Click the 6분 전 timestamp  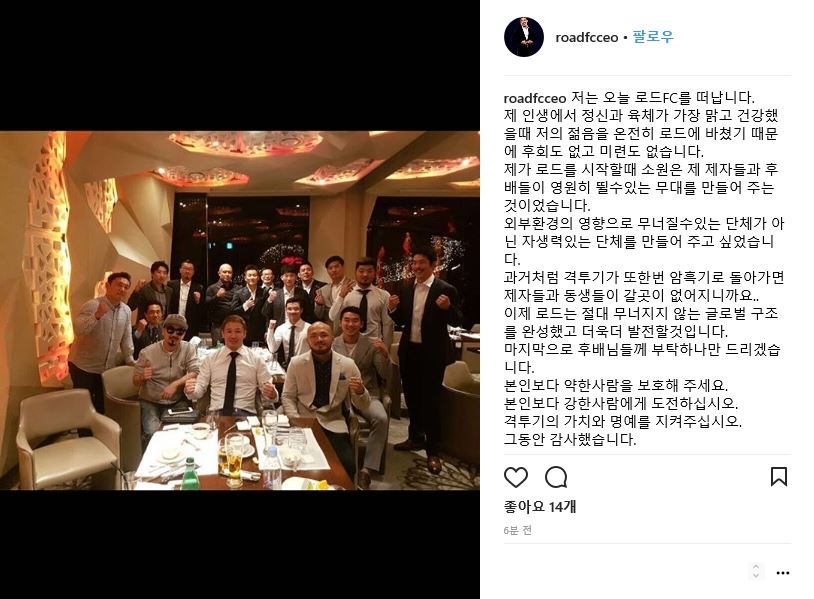[x=518, y=530]
